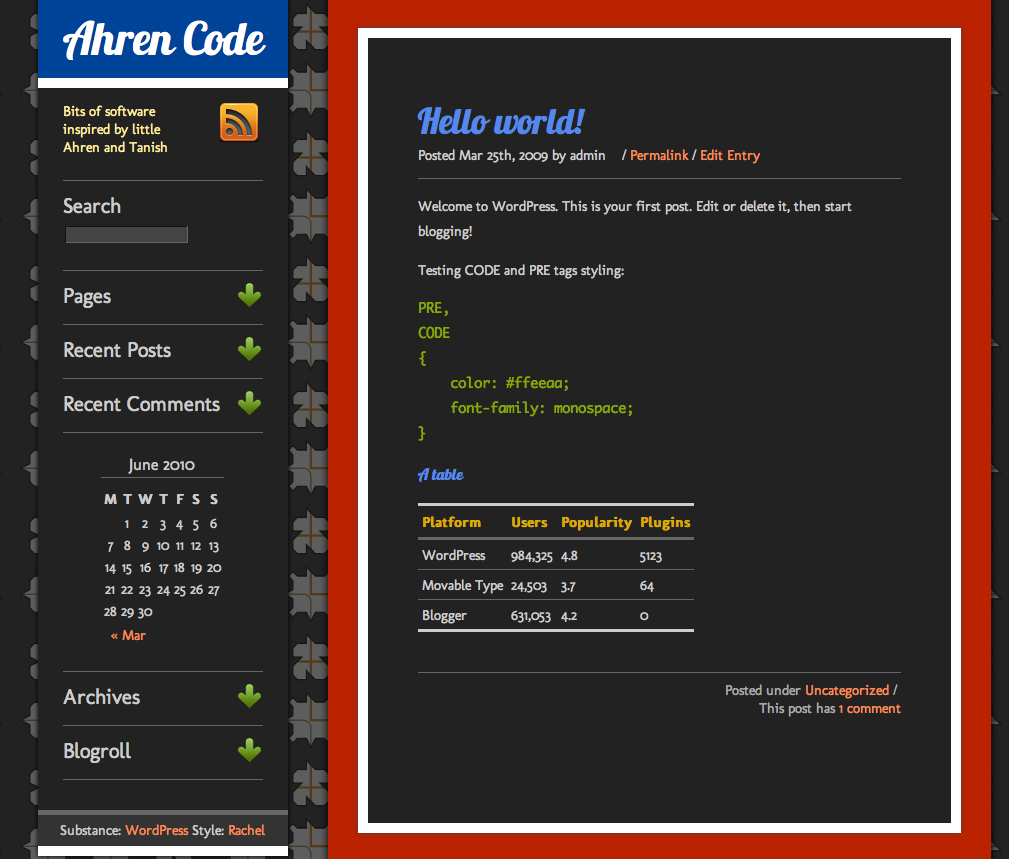Select June 1 on the calendar

coord(126,523)
